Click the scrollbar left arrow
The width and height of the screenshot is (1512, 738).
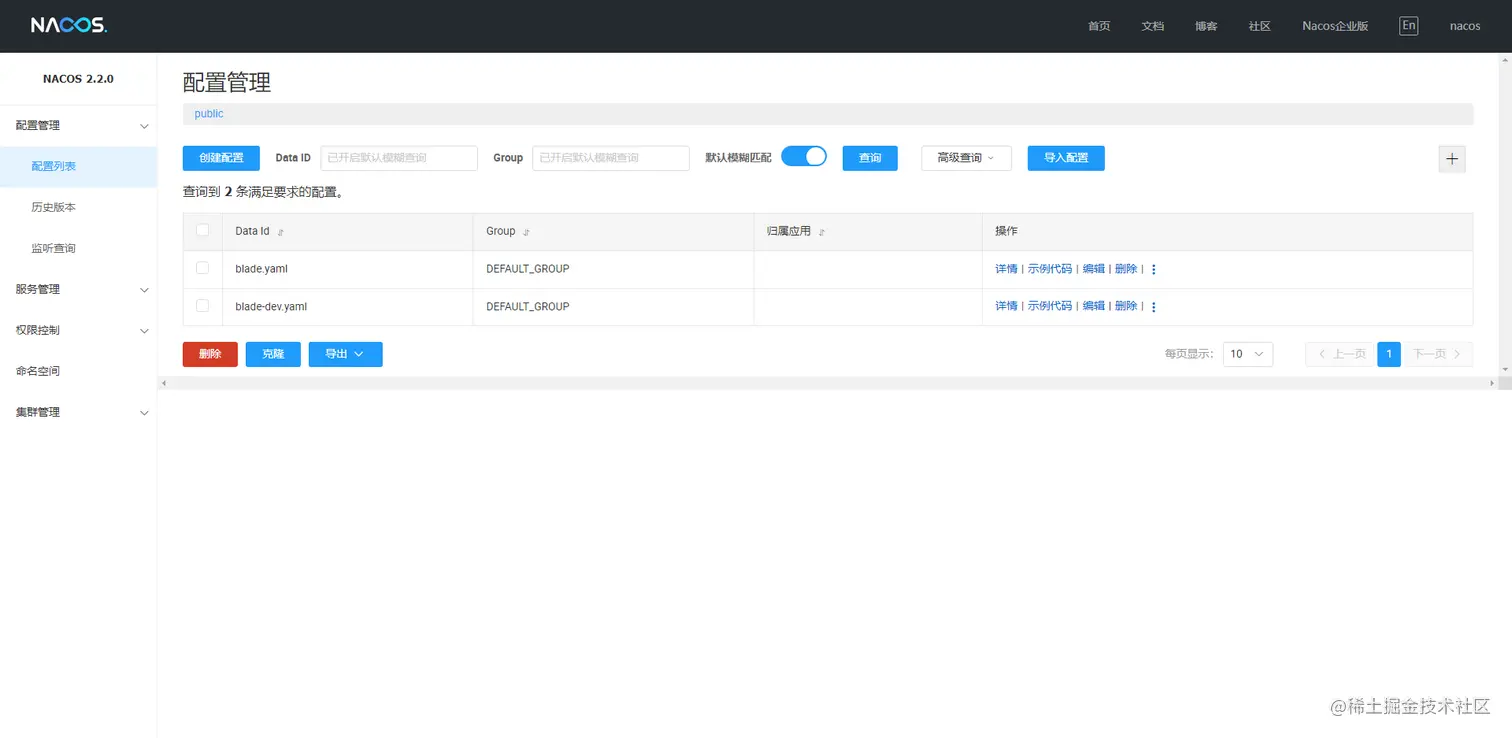click(x=164, y=383)
